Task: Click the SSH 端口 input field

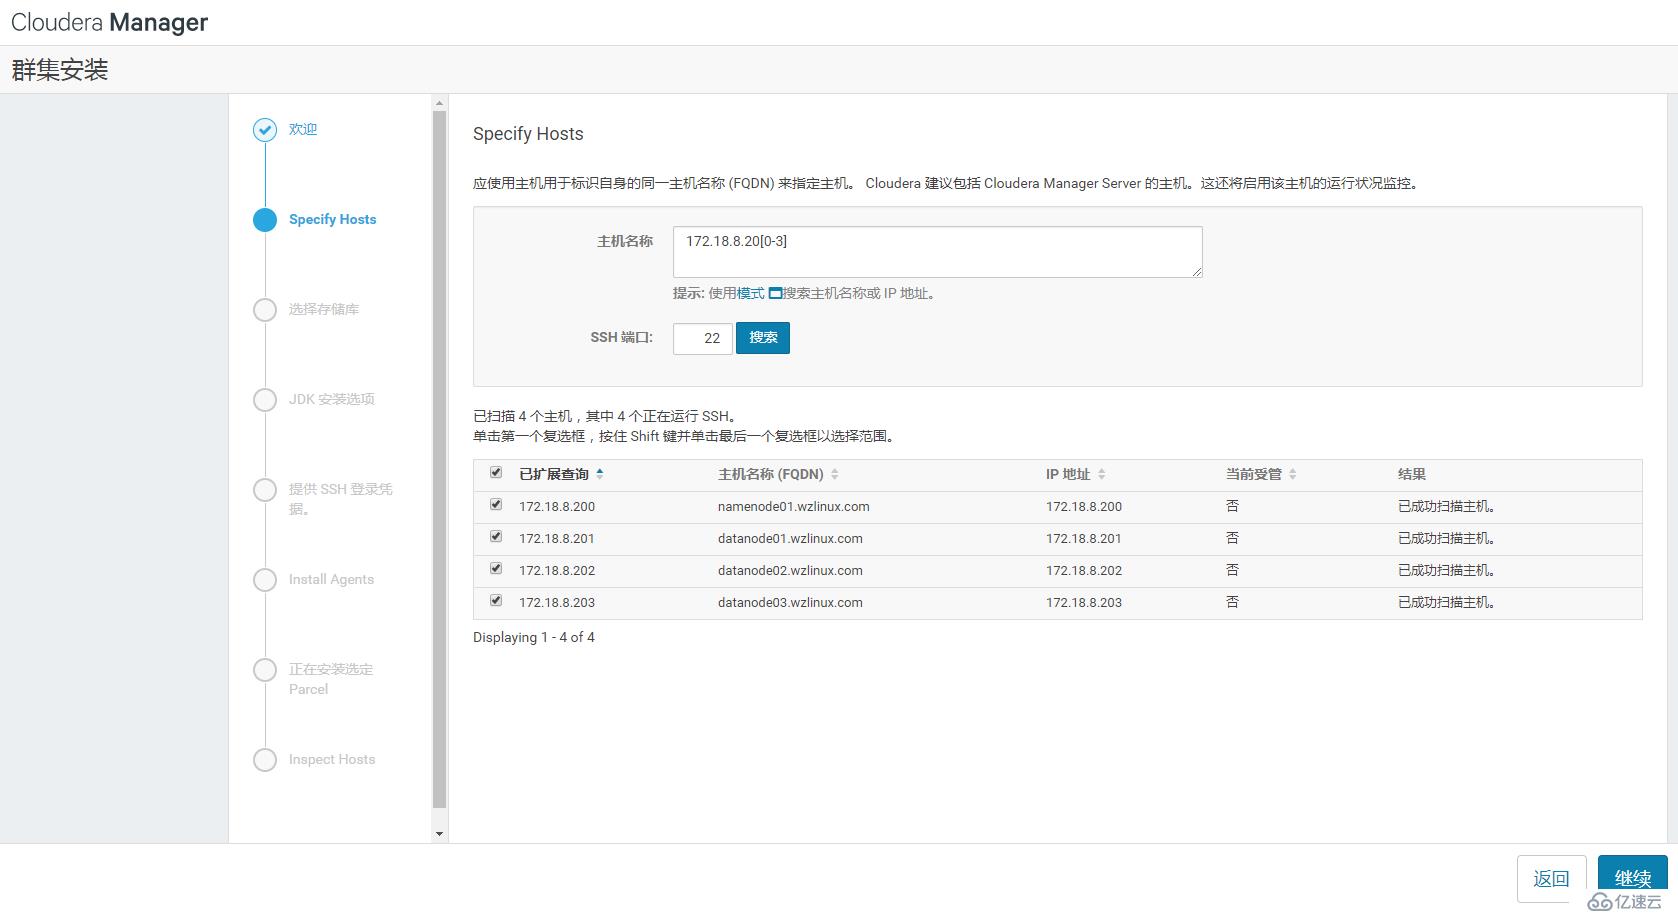Action: [703, 338]
